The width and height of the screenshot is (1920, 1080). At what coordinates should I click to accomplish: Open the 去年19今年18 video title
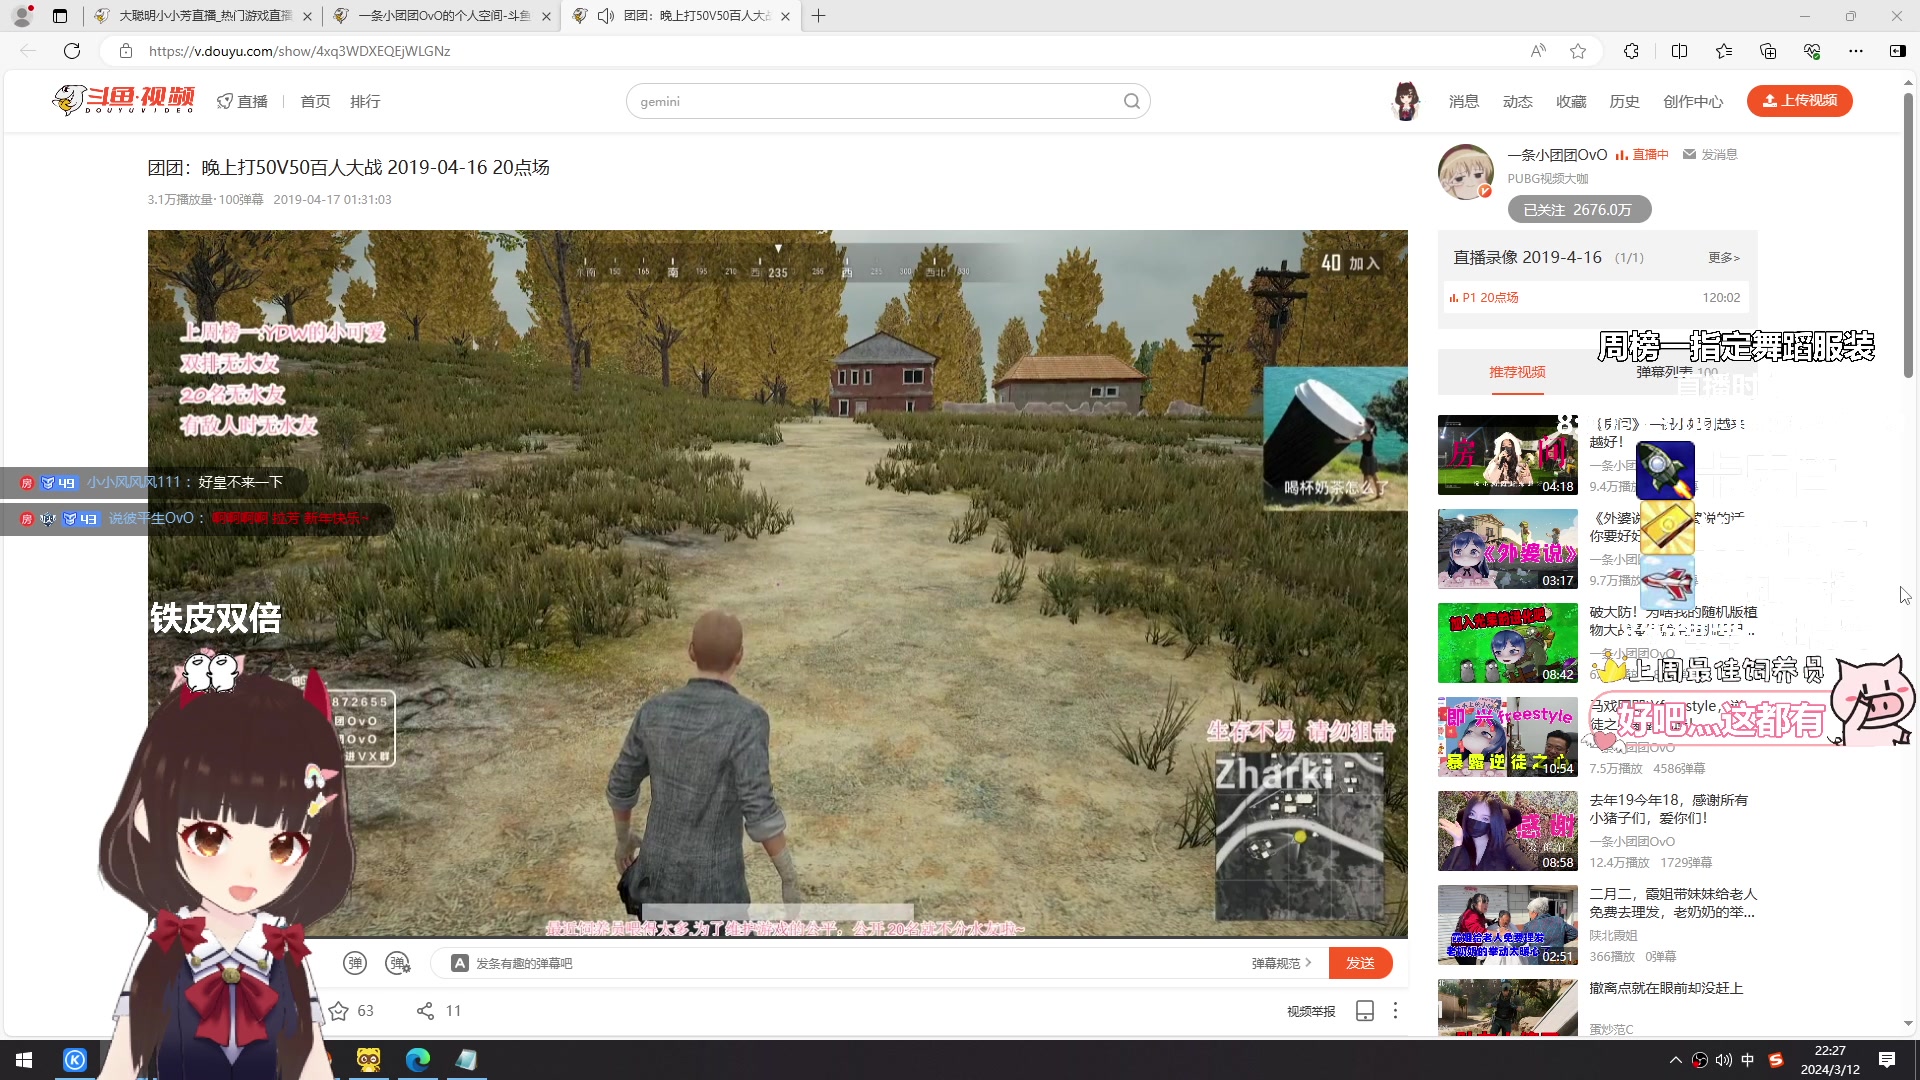point(1669,809)
